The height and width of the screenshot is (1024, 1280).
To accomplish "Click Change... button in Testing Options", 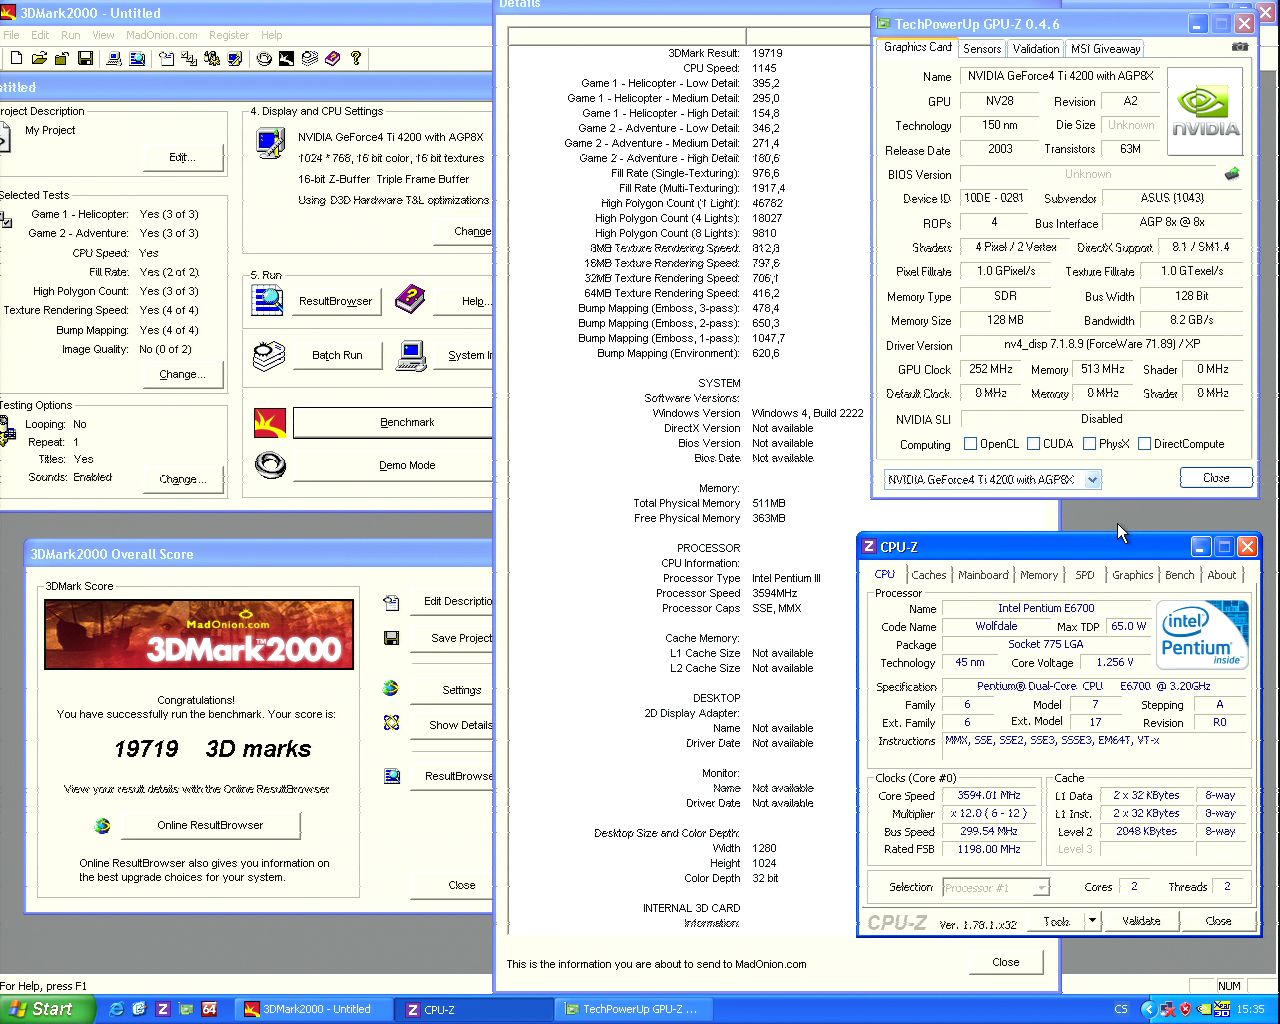I will (182, 479).
